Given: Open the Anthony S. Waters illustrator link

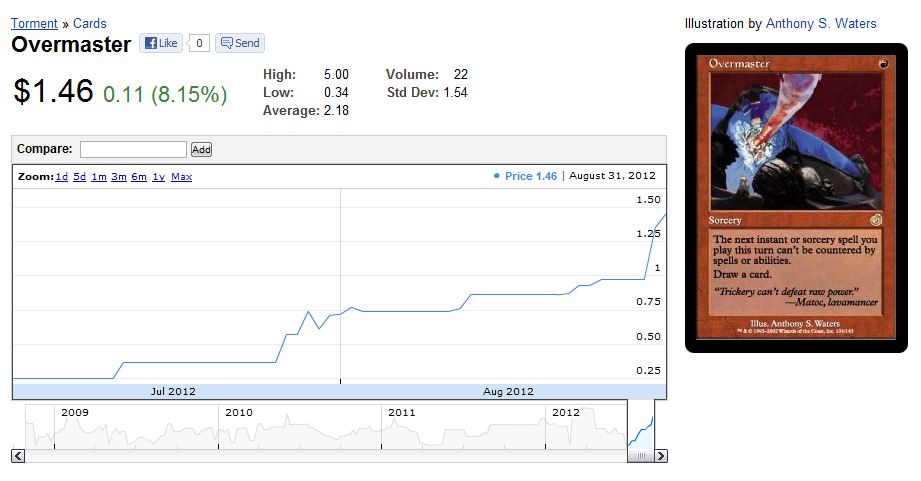Looking at the screenshot, I should 820,23.
